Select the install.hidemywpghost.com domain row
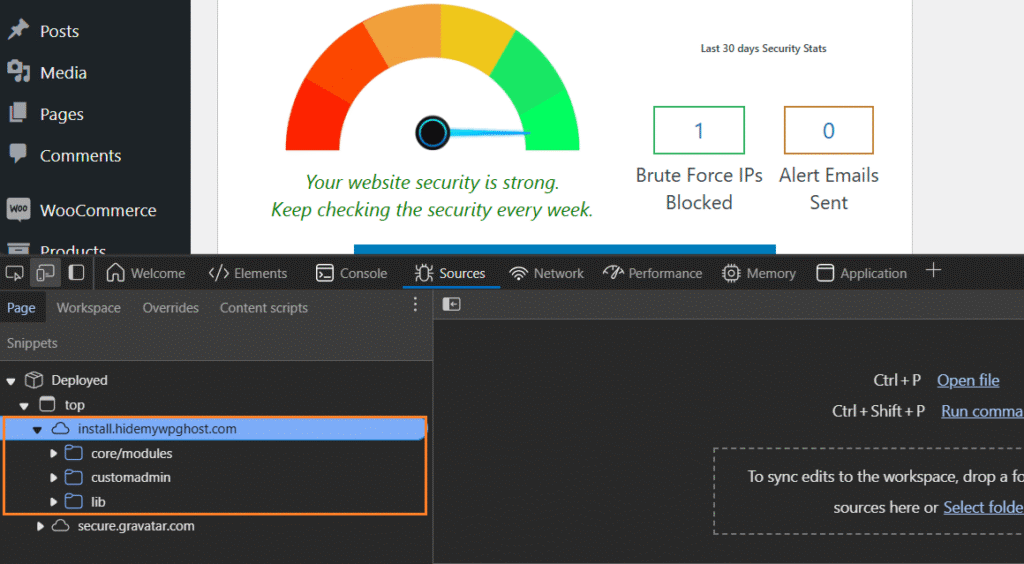1024x564 pixels. [x=215, y=429]
